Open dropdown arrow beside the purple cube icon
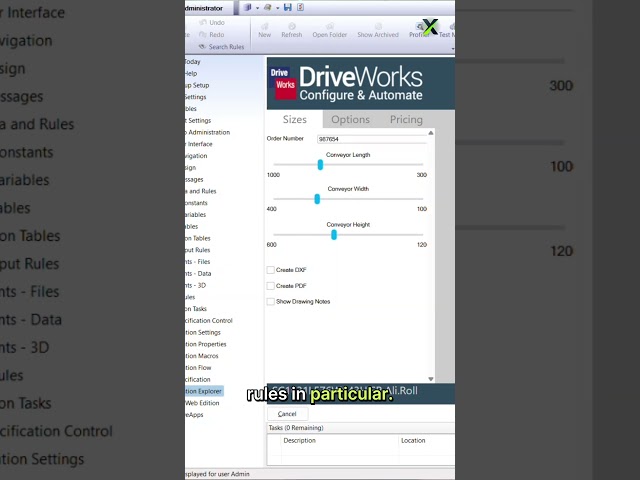Screen dimensions: 640x480 pos(257,8)
